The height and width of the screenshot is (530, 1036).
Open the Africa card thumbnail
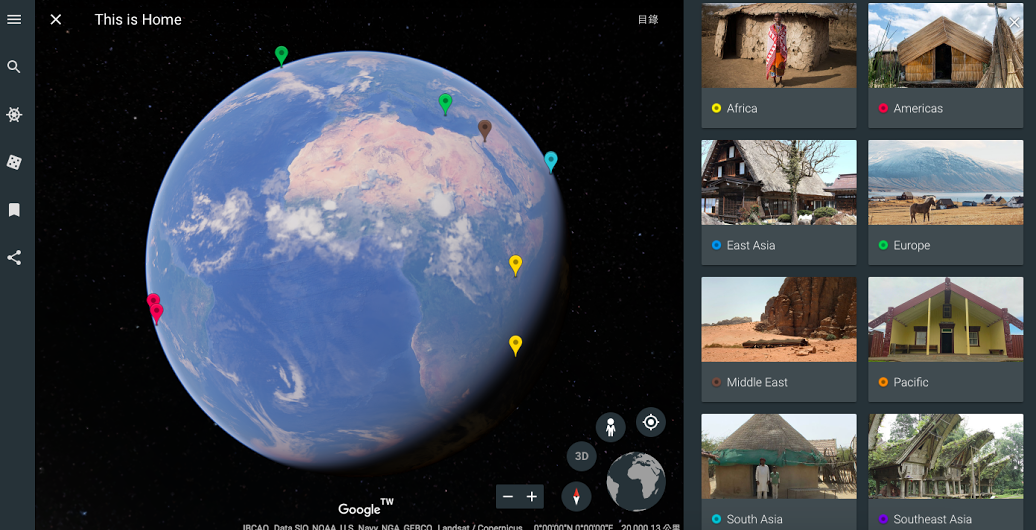pyautogui.click(x=779, y=46)
